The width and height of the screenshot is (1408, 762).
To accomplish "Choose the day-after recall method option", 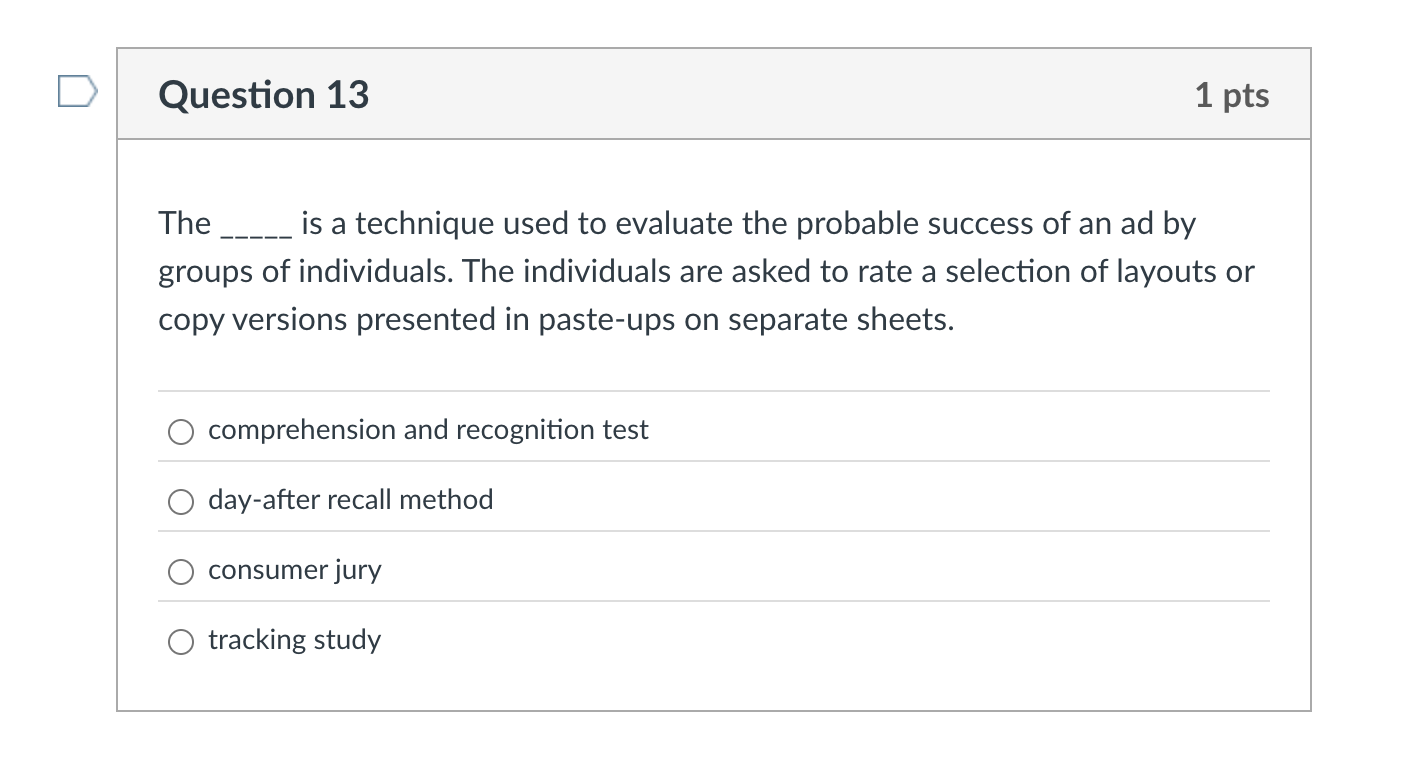I will (181, 501).
